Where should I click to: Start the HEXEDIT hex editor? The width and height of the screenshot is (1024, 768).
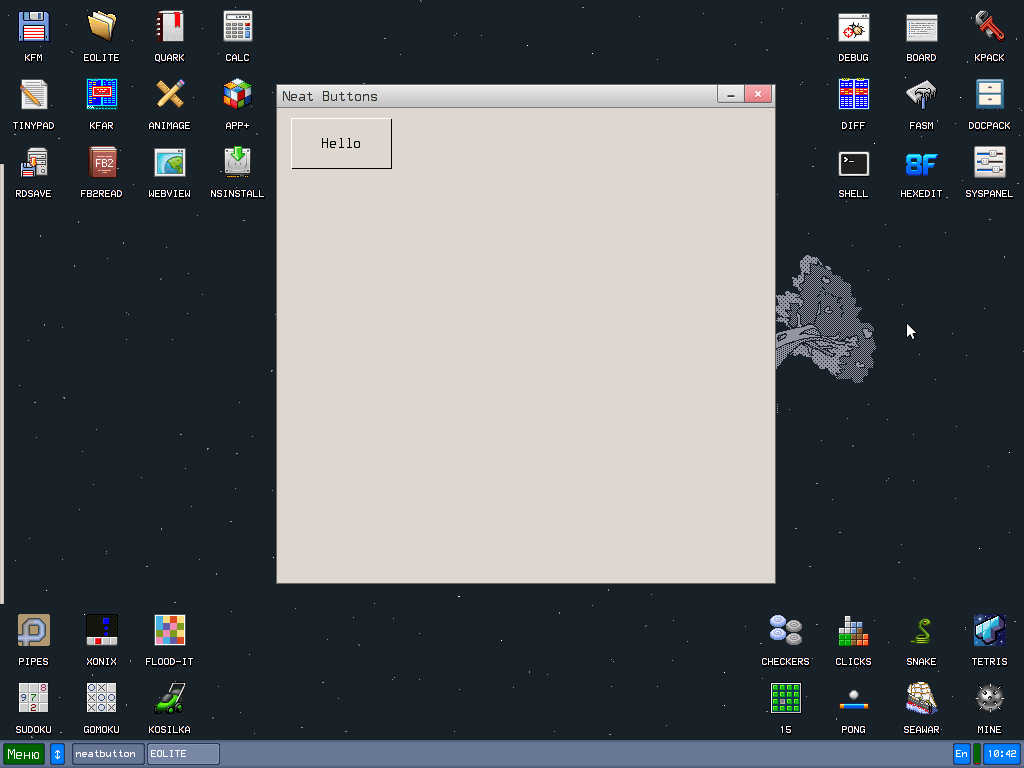[x=920, y=165]
